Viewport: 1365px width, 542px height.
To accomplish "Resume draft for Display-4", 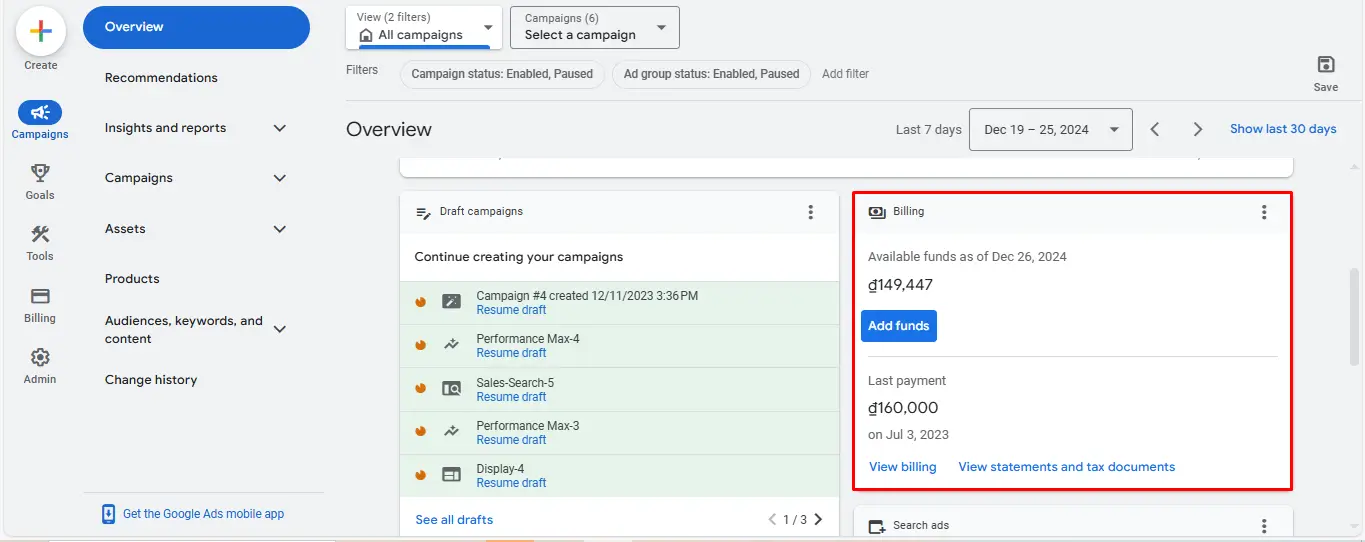I will tap(511, 483).
